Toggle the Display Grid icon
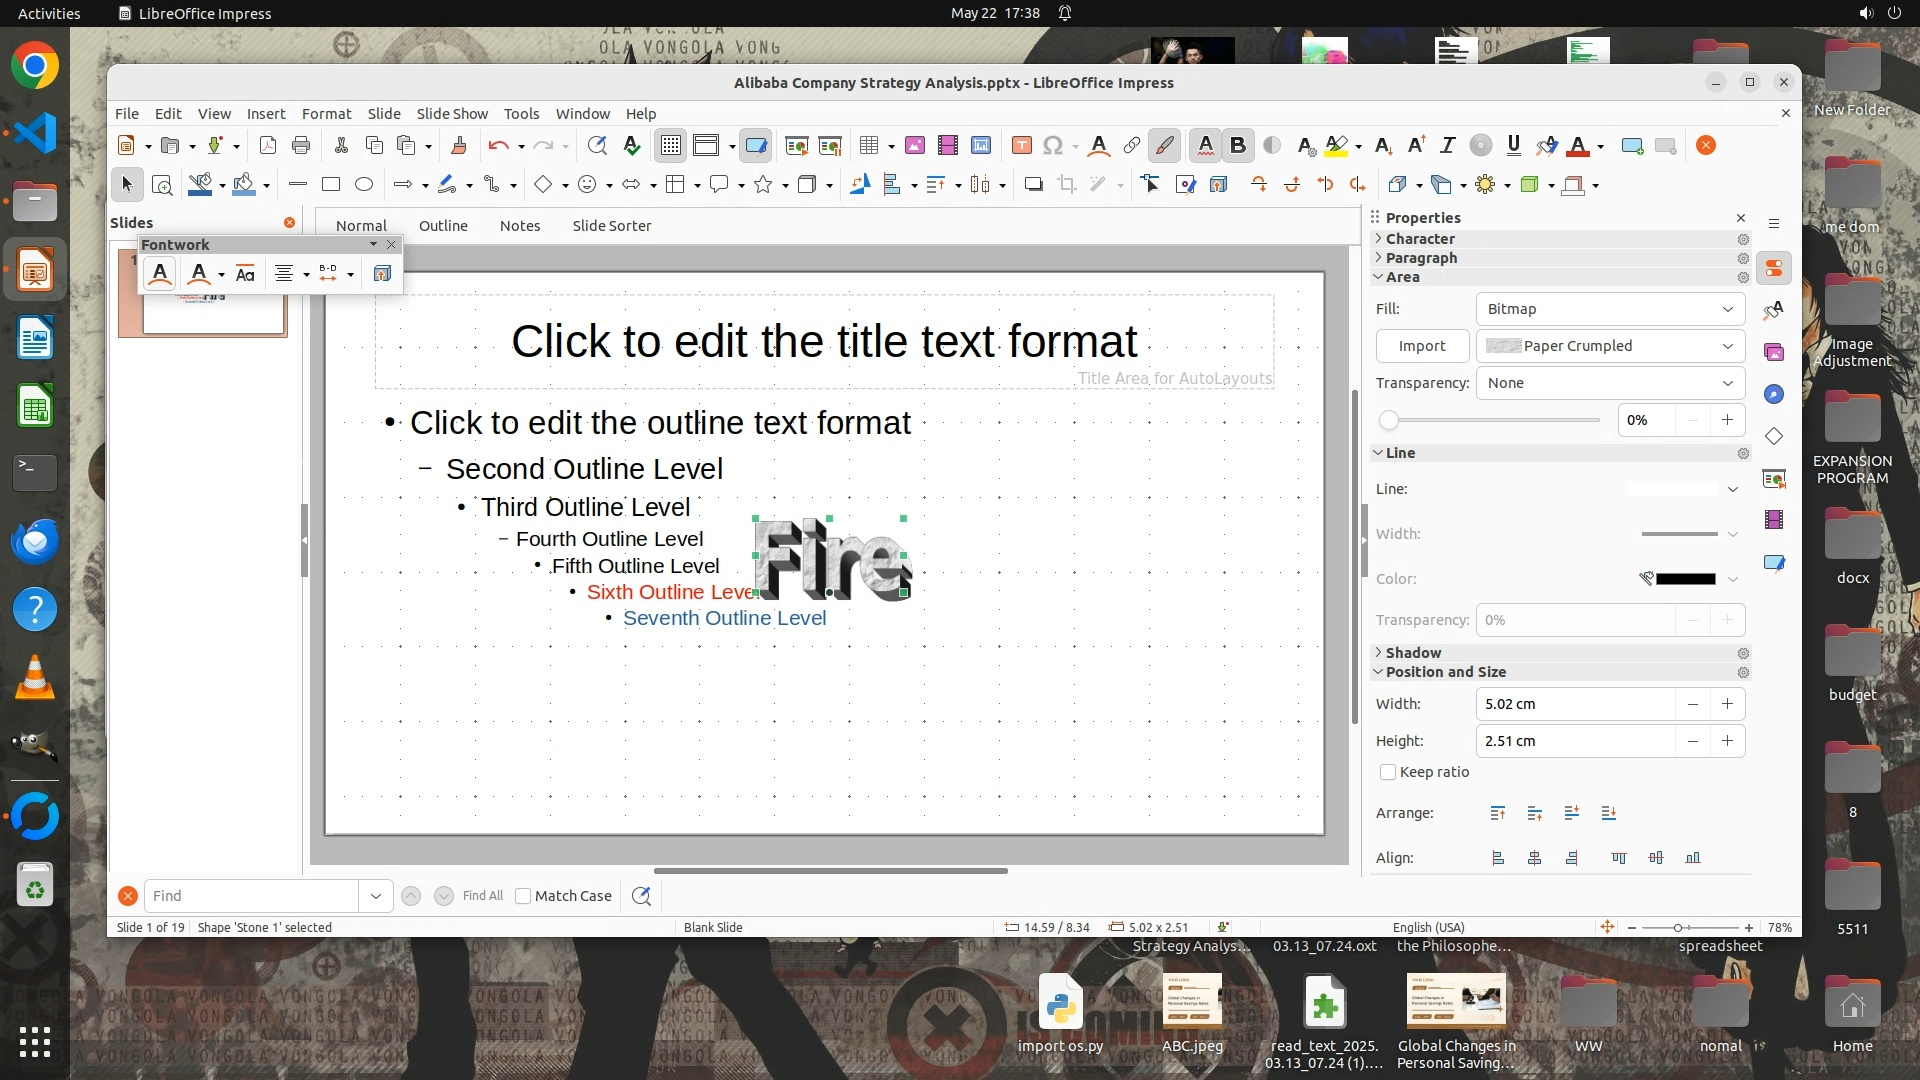 pyautogui.click(x=670, y=146)
